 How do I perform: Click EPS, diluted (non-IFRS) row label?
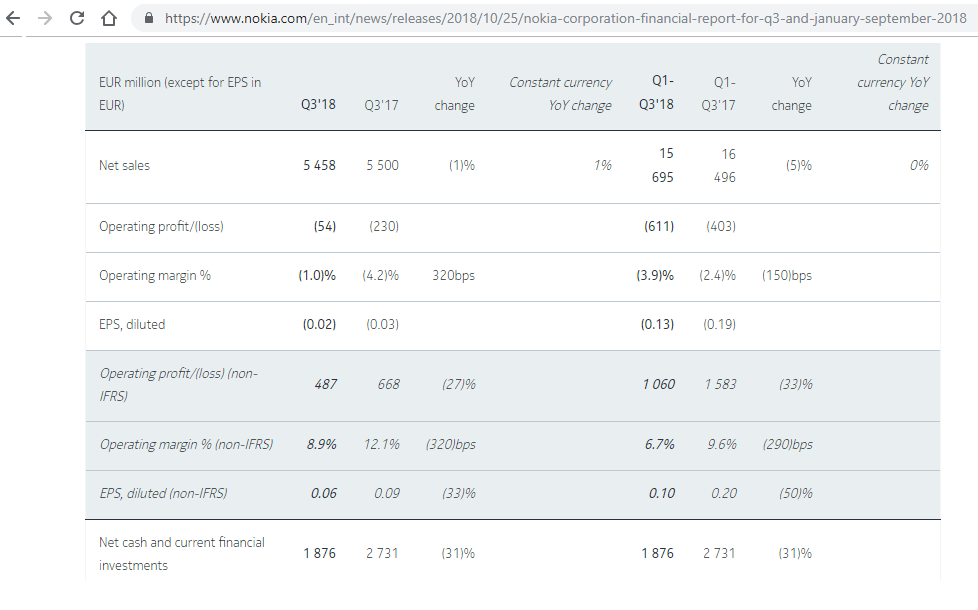163,494
